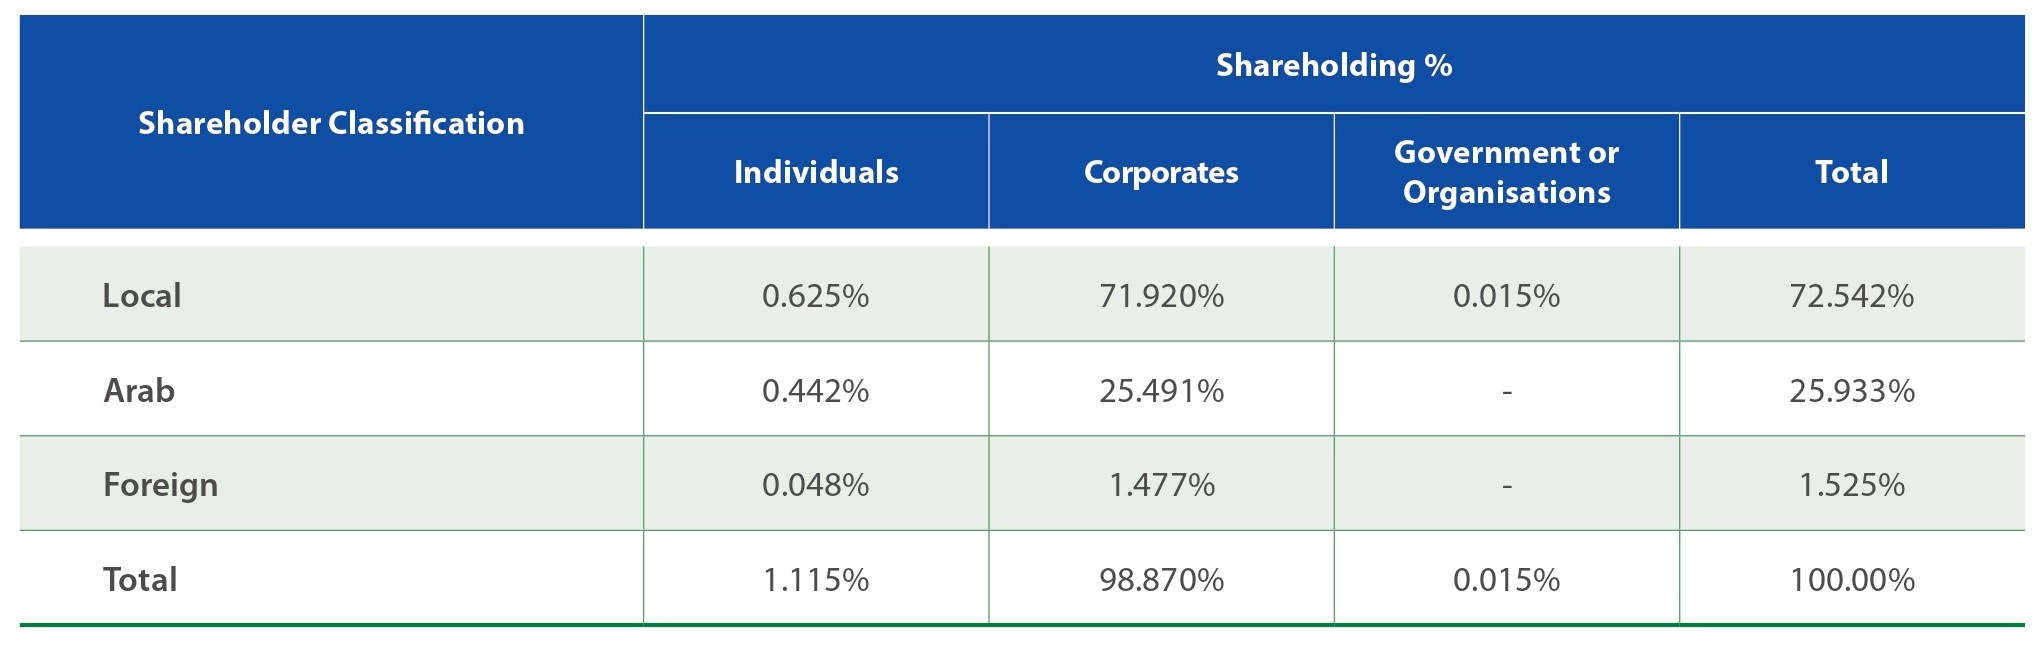Click the 0.625% Local Individuals cell

coord(816,296)
